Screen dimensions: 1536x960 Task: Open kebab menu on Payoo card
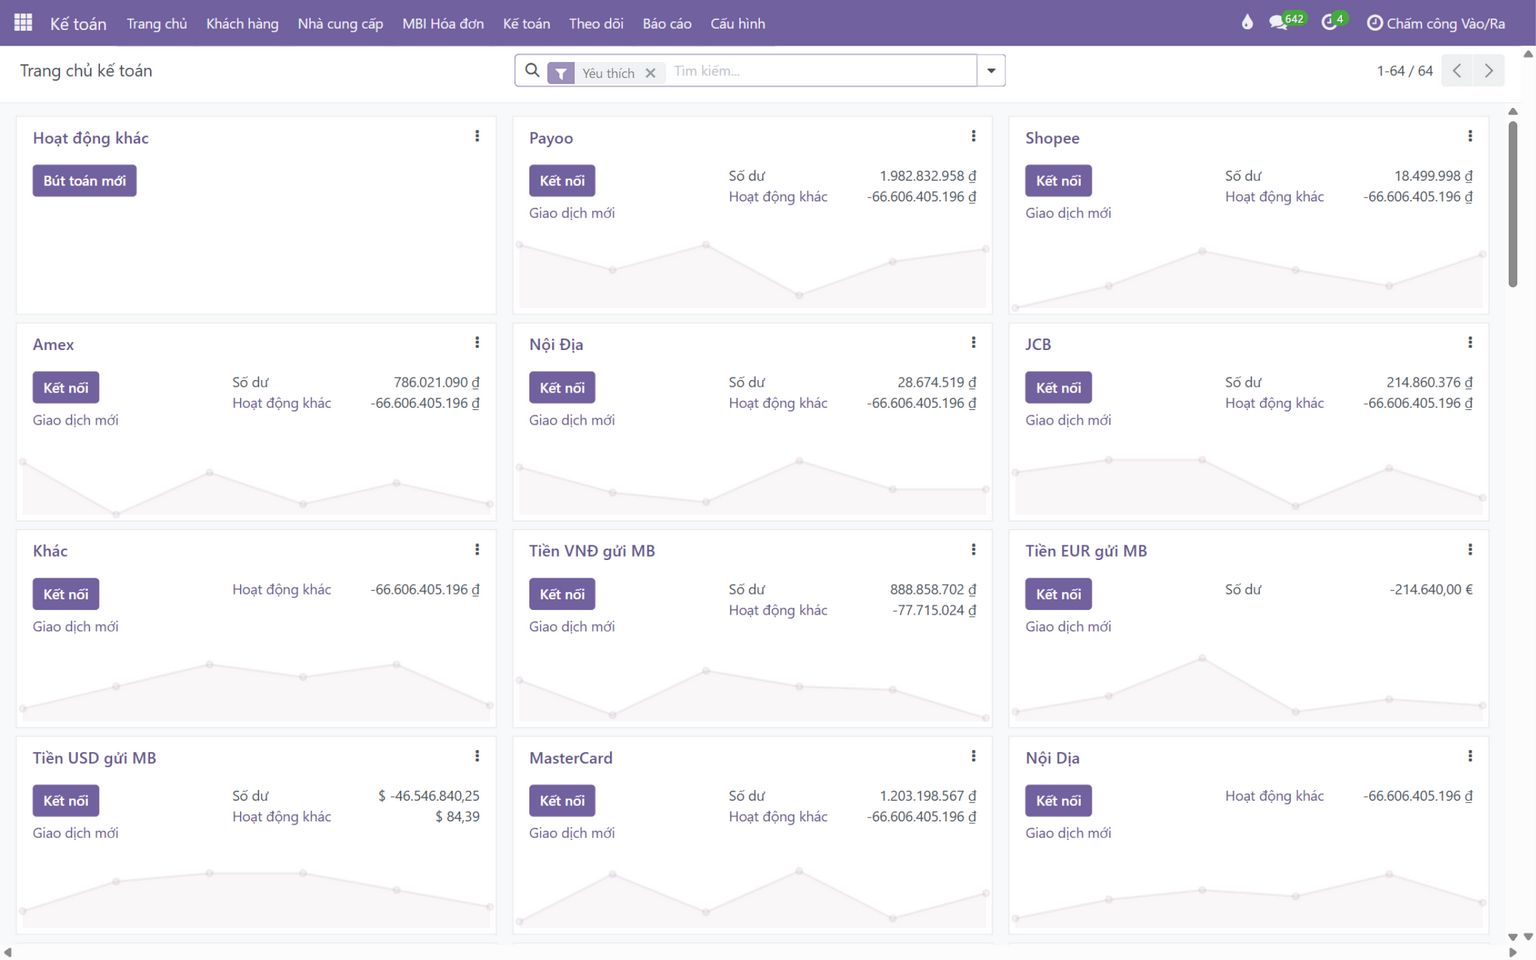coord(973,136)
